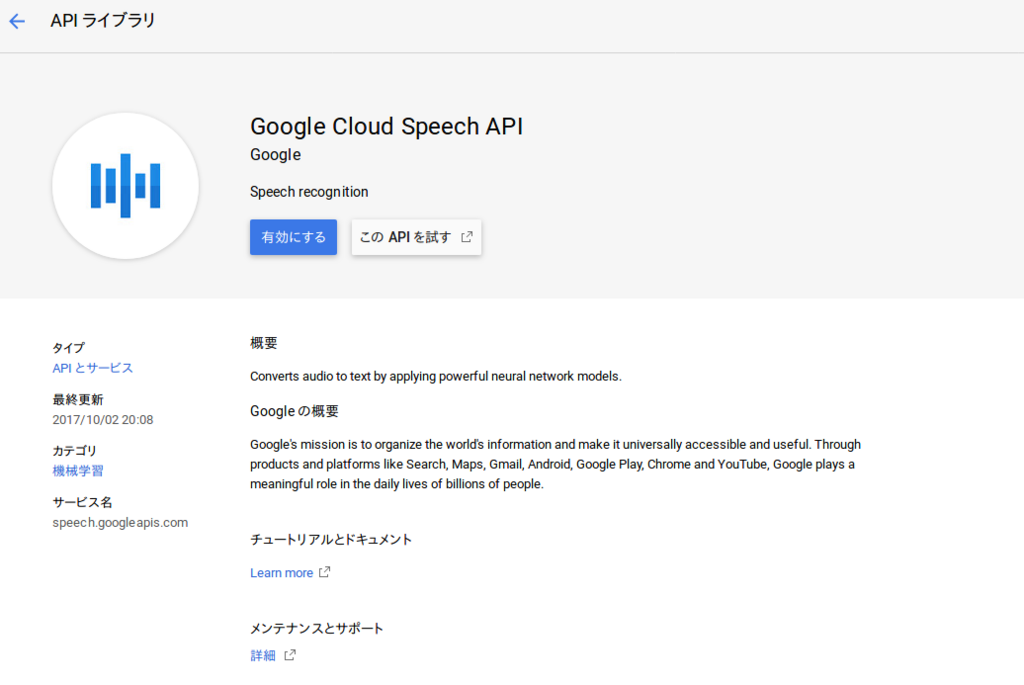Click the 2017/10/02 20:08 update date
The height and width of the screenshot is (685, 1024).
coord(103,420)
